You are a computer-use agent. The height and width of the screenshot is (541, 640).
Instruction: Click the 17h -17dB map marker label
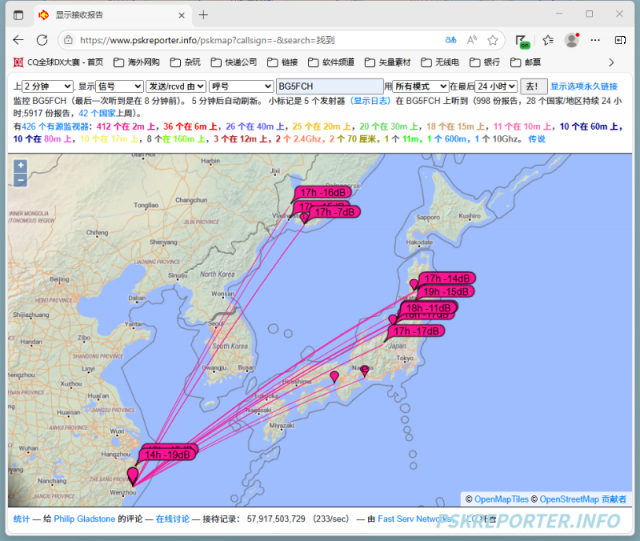point(416,331)
